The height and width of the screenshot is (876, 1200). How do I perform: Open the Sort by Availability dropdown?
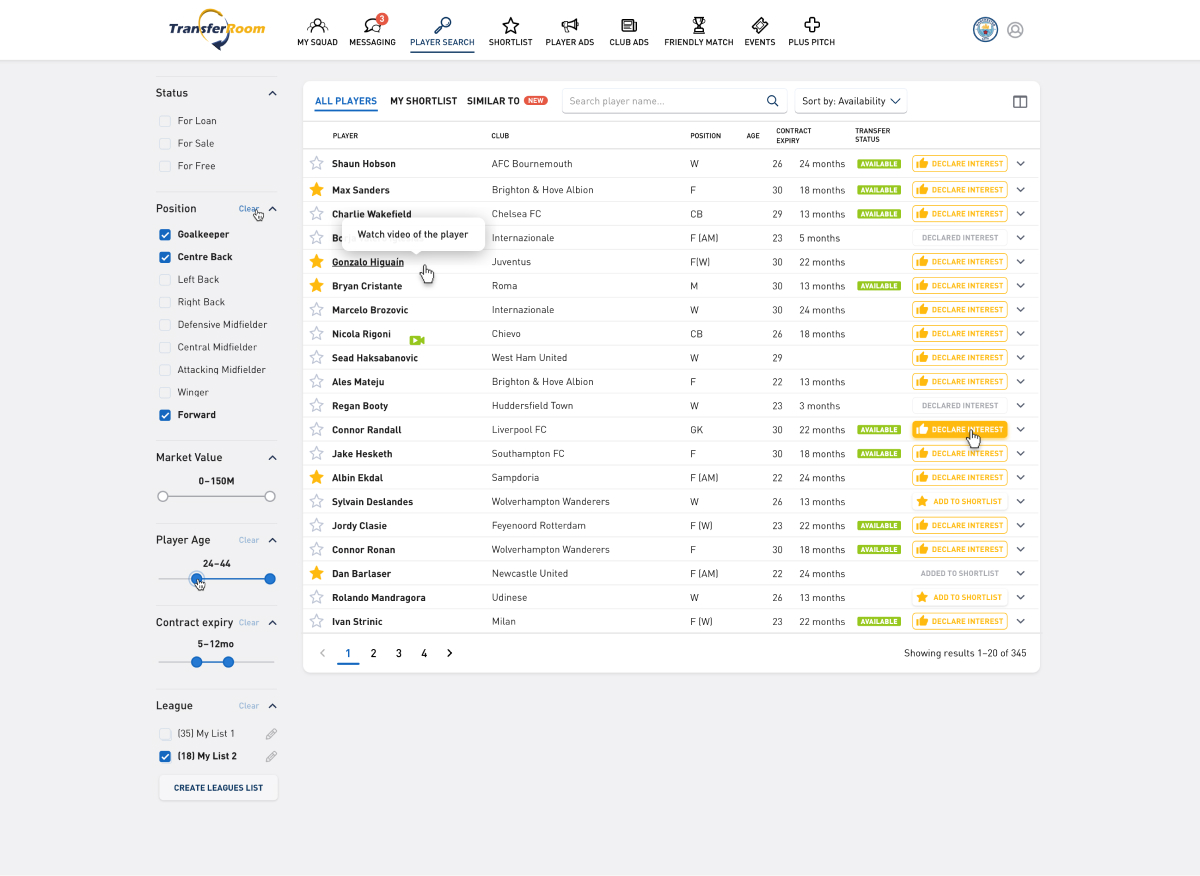click(851, 101)
